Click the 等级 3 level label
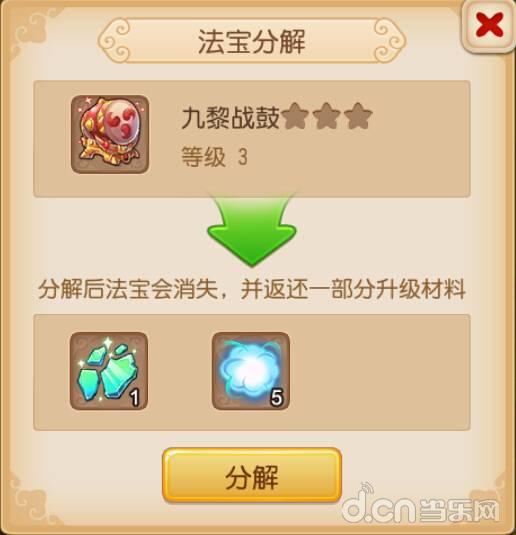The width and height of the screenshot is (516, 535). 214,157
